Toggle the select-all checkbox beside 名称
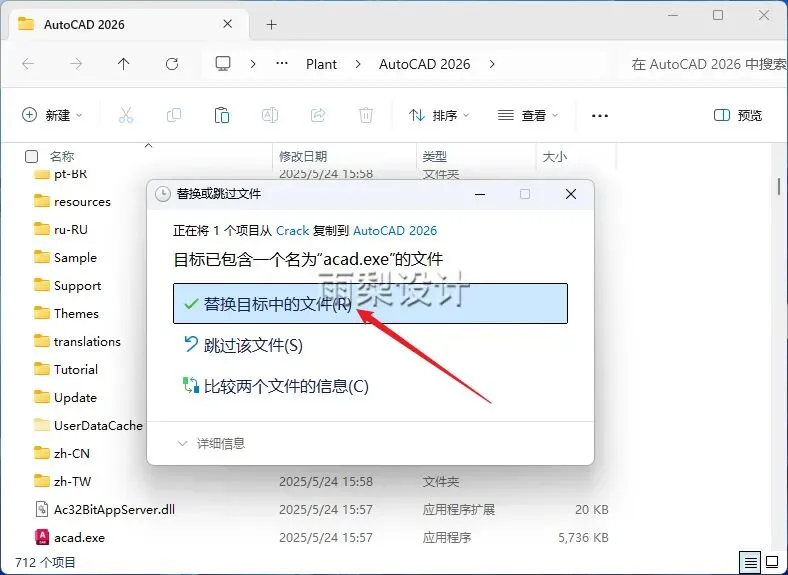Viewport: 788px width, 575px height. [x=31, y=156]
